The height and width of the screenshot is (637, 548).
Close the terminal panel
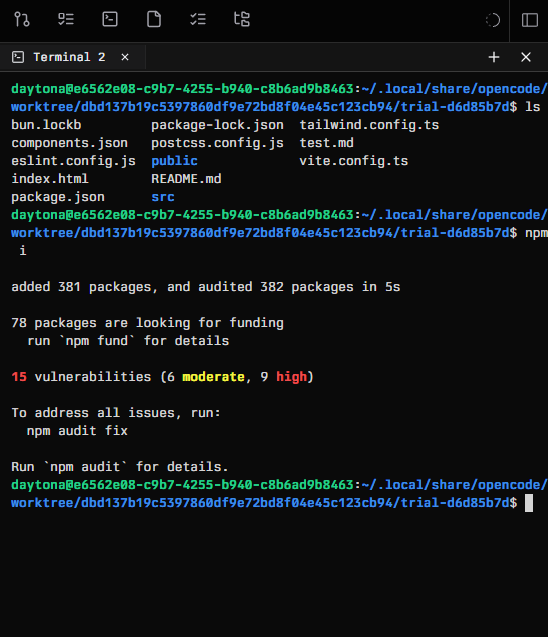tap(526, 57)
